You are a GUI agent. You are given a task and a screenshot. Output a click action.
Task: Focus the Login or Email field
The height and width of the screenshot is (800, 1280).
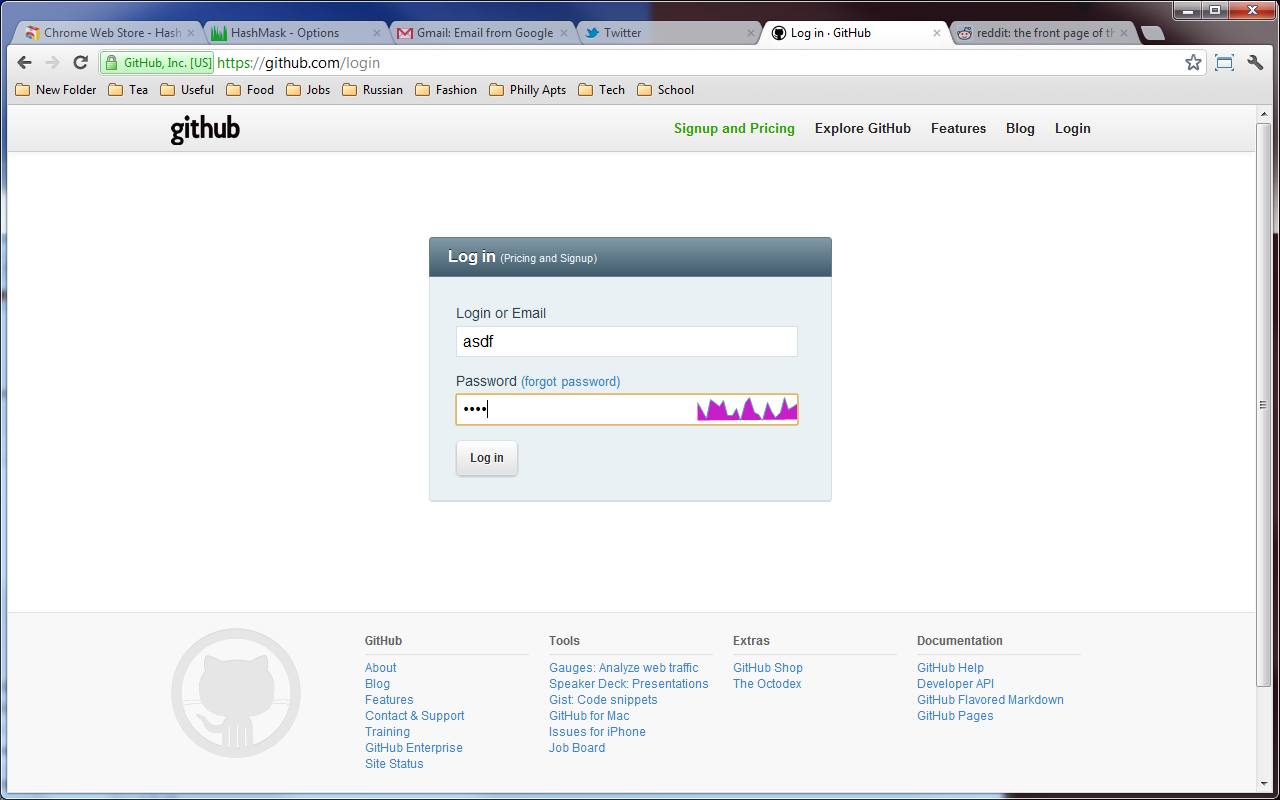point(627,341)
